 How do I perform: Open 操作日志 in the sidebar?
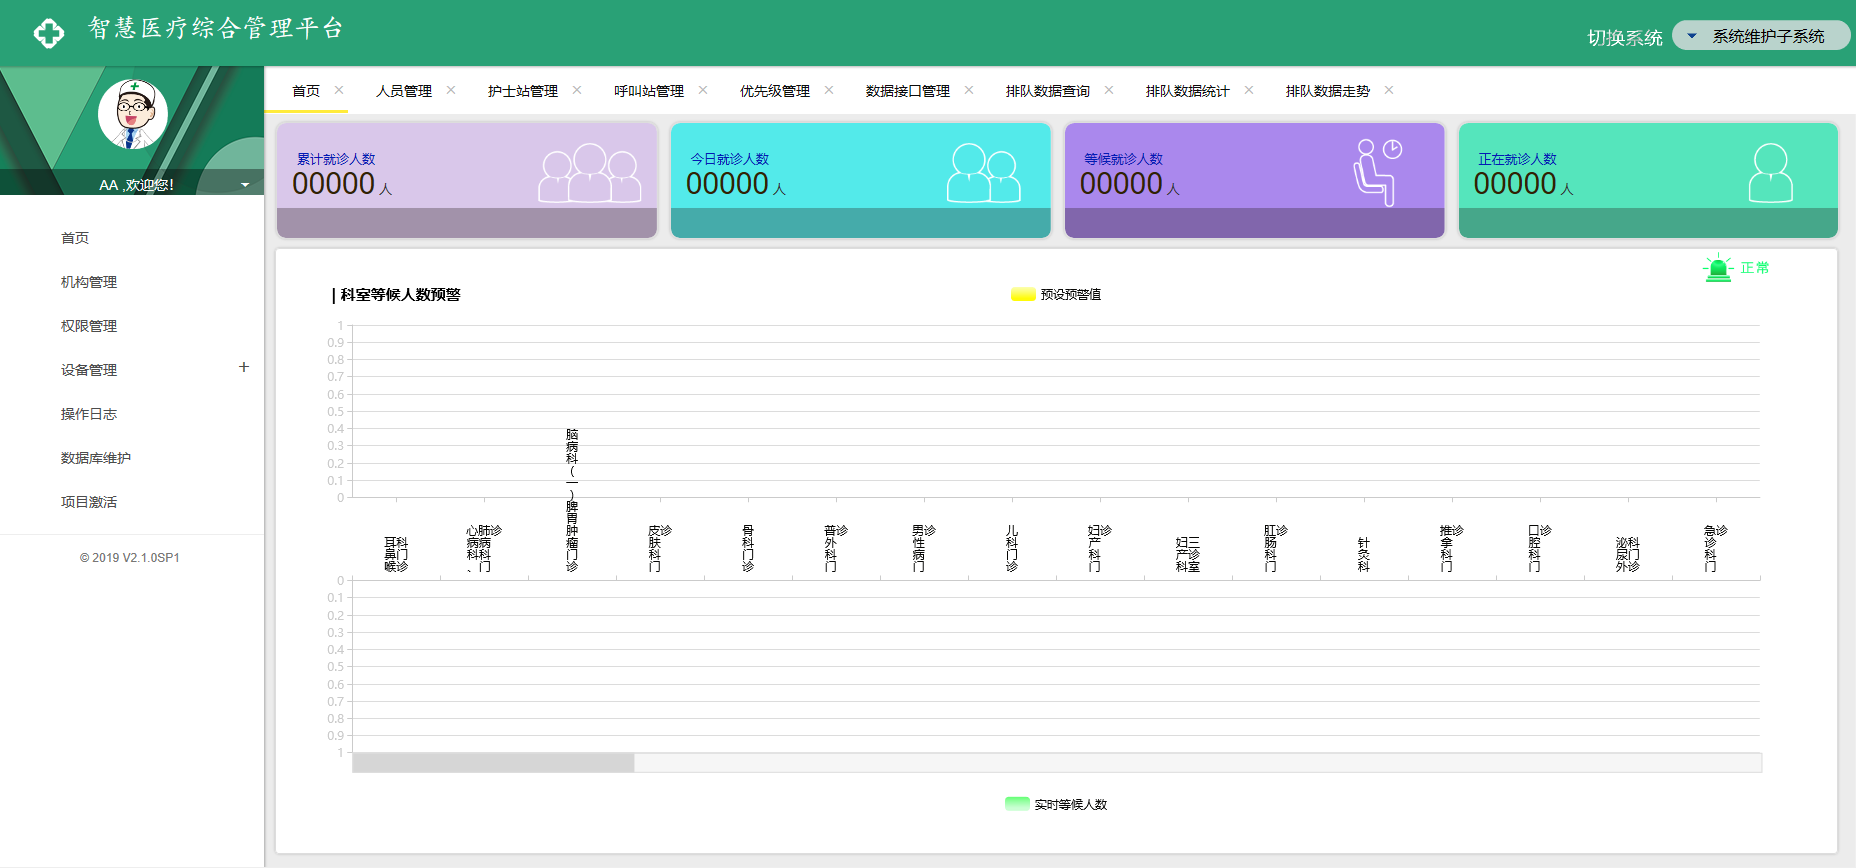click(89, 414)
